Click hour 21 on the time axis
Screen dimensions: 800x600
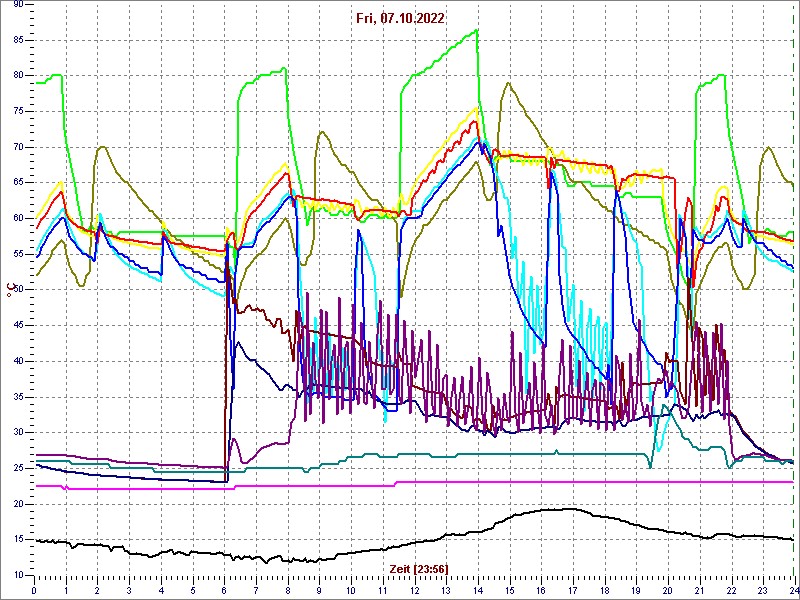[x=699, y=590]
